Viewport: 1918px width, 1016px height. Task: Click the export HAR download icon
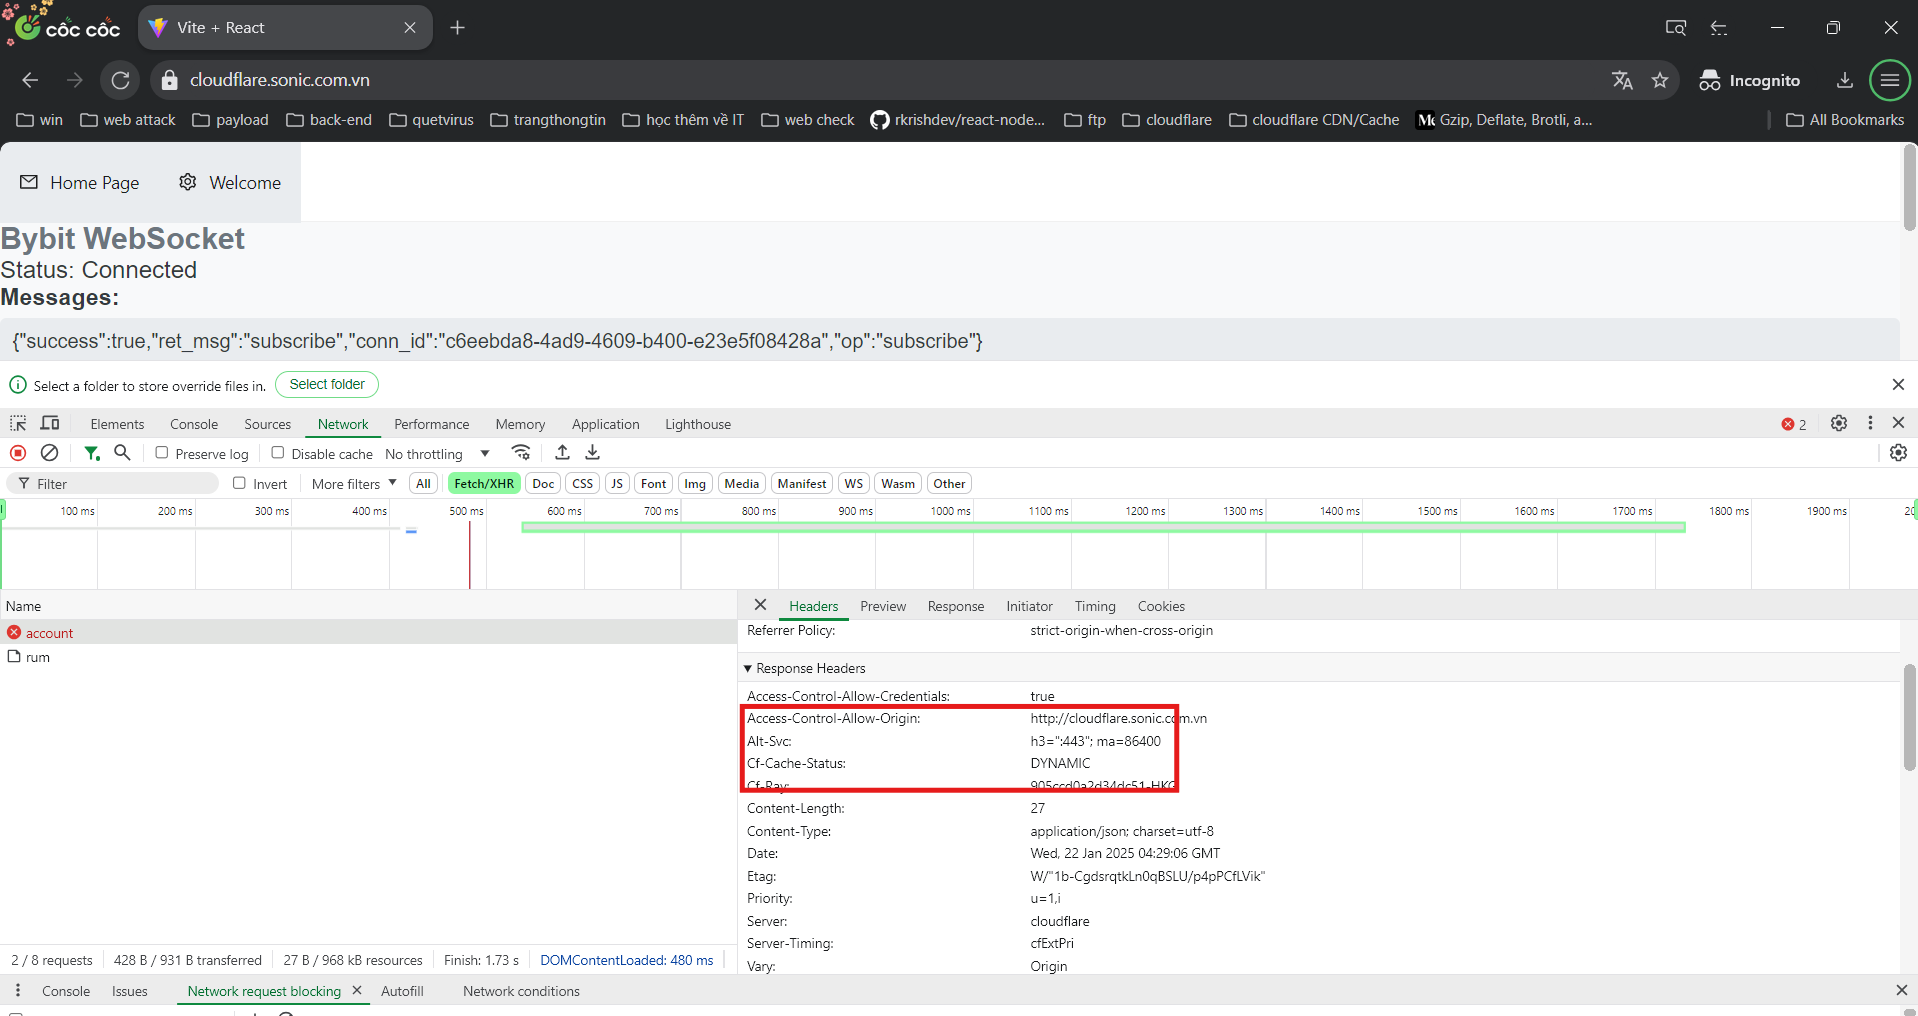tap(593, 453)
